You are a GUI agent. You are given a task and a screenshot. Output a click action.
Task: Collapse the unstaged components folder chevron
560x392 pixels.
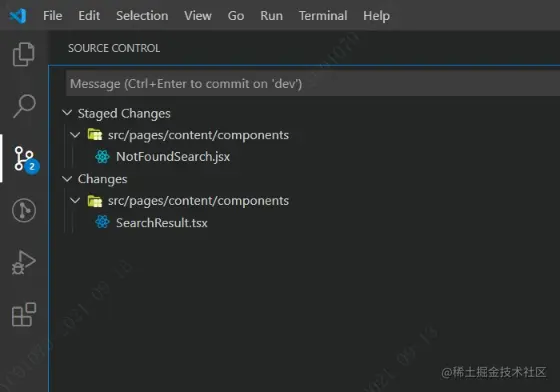tap(75, 201)
